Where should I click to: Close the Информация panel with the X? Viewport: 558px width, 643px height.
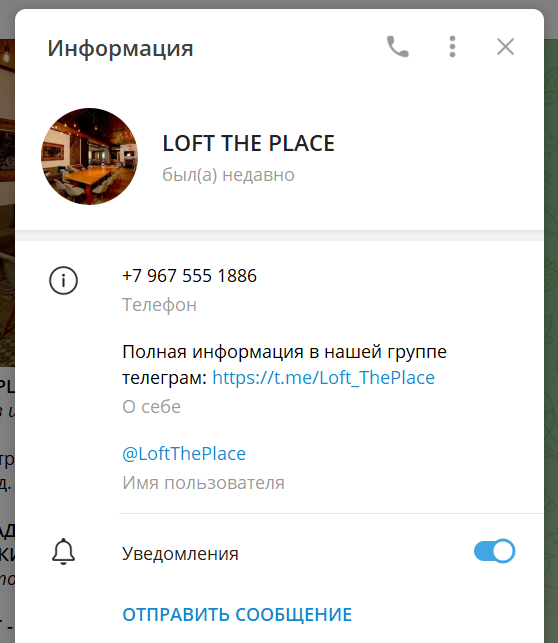coord(505,47)
